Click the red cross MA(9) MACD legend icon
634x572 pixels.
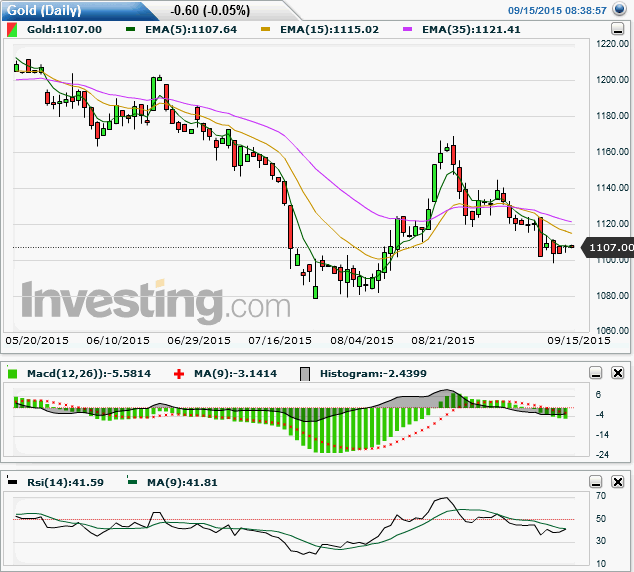179,374
